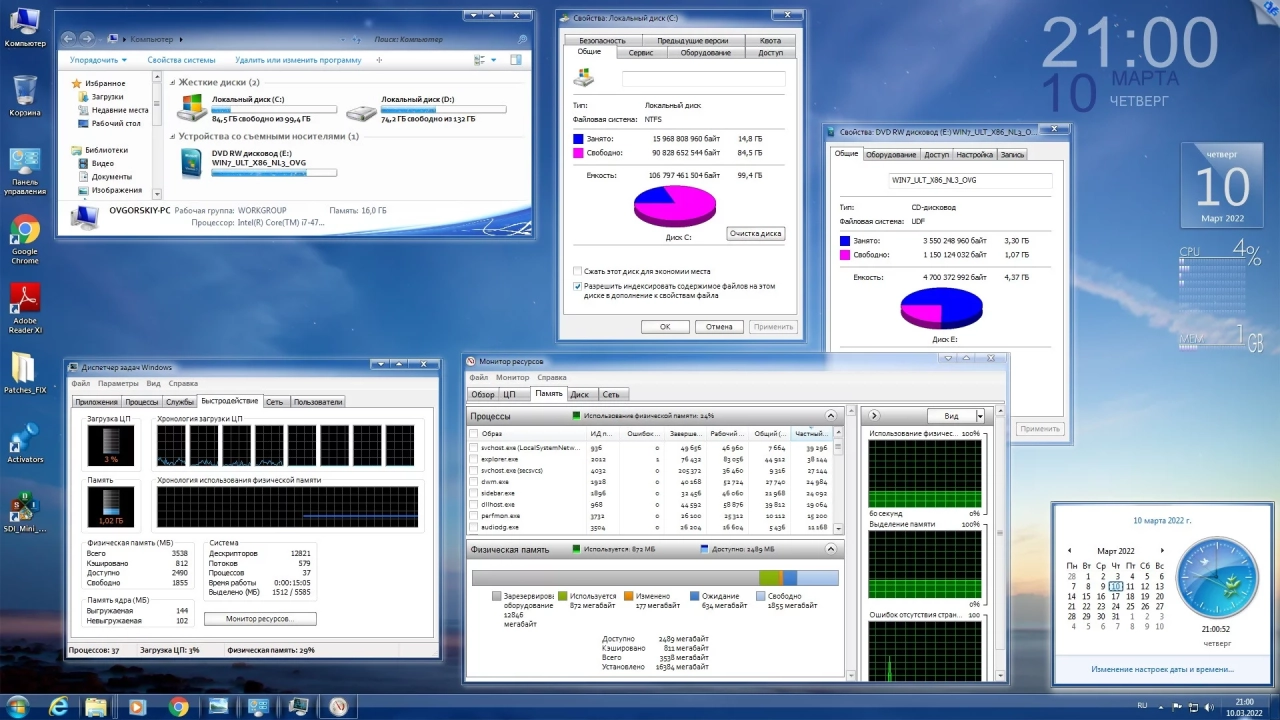Open the Patches_FIX folder on desktop
Screen dimensions: 1280x720
pyautogui.click(x=25, y=373)
